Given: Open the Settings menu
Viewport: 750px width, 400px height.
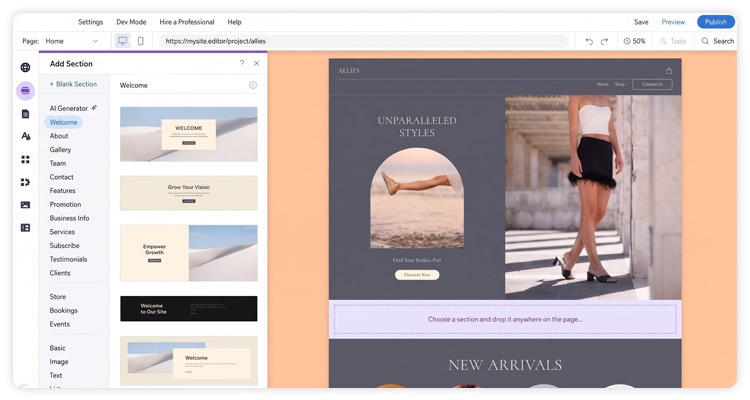Looking at the screenshot, I should (90, 22).
